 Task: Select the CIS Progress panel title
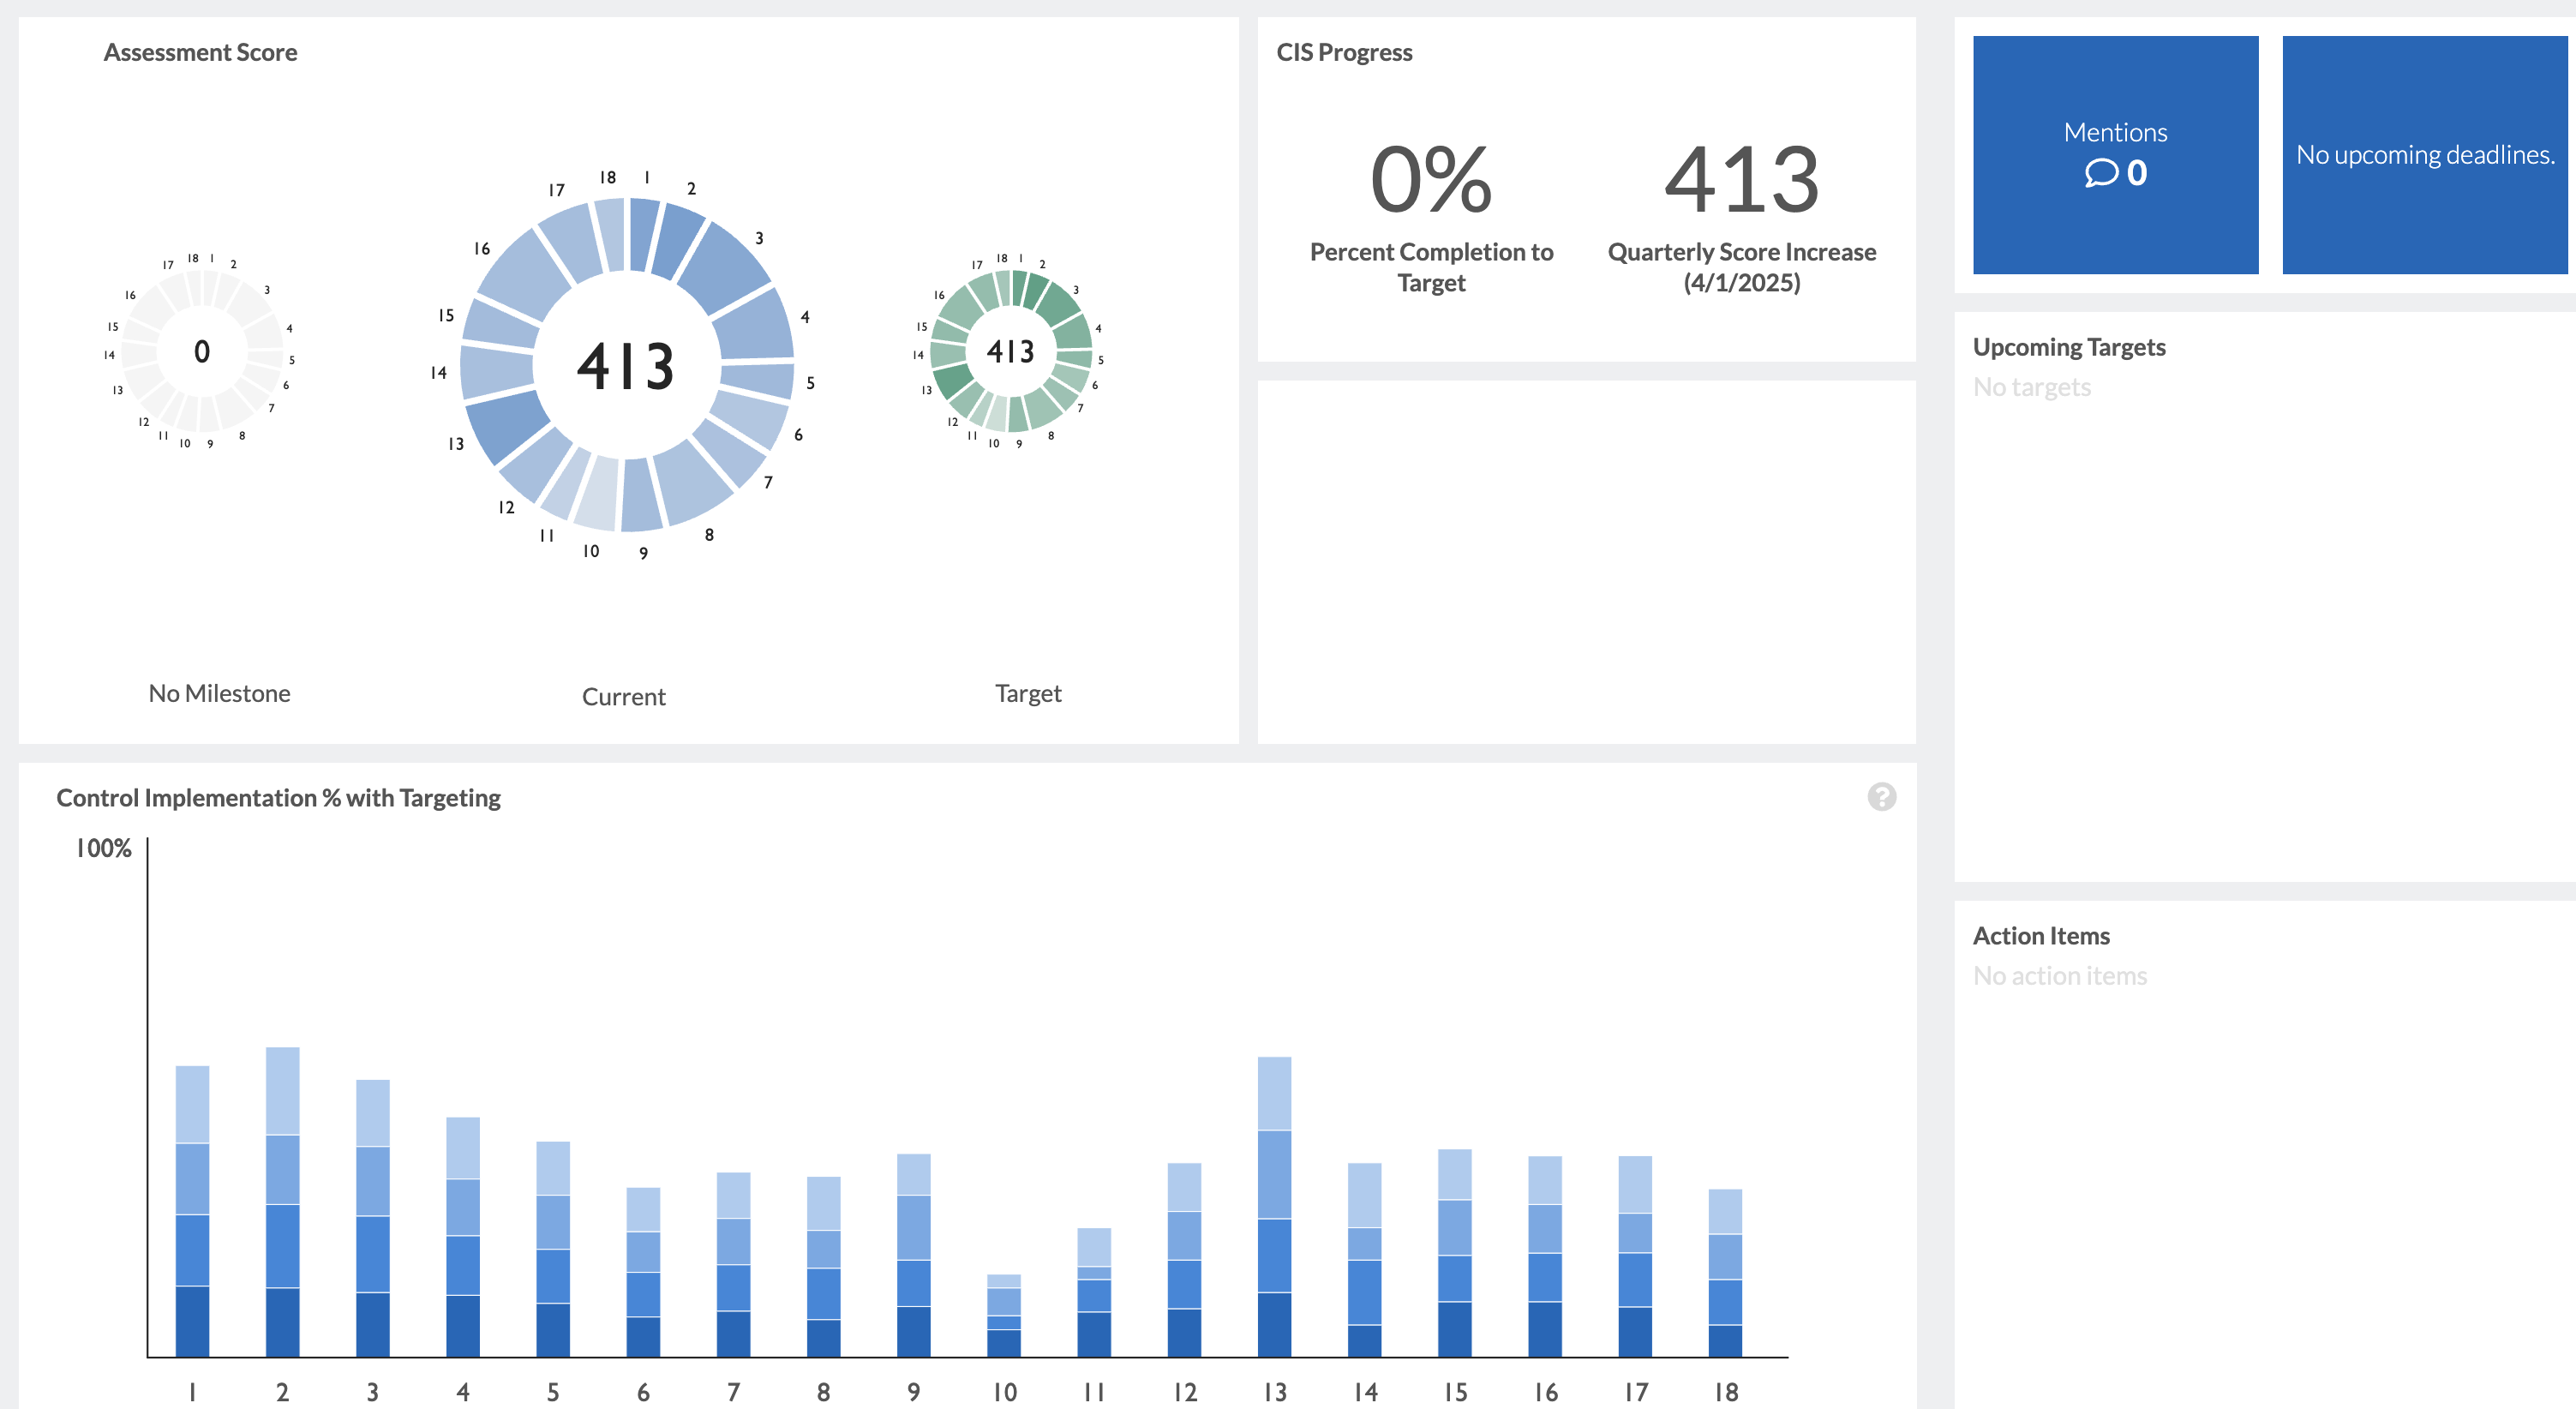1344,52
